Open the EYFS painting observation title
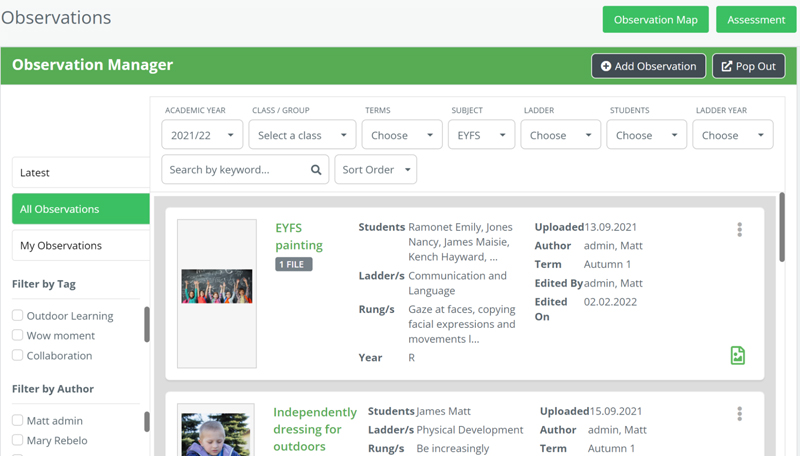This screenshot has width=800, height=456. point(299,237)
